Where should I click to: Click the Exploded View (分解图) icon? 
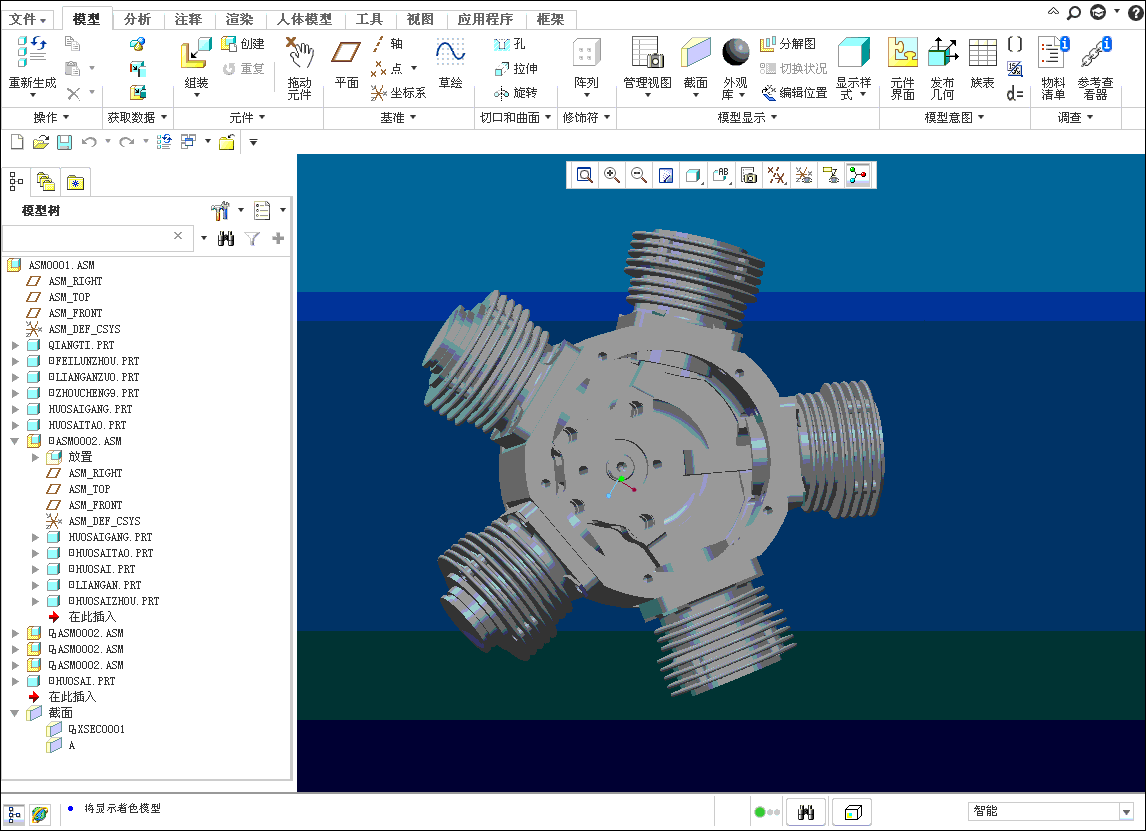pyautogui.click(x=767, y=44)
